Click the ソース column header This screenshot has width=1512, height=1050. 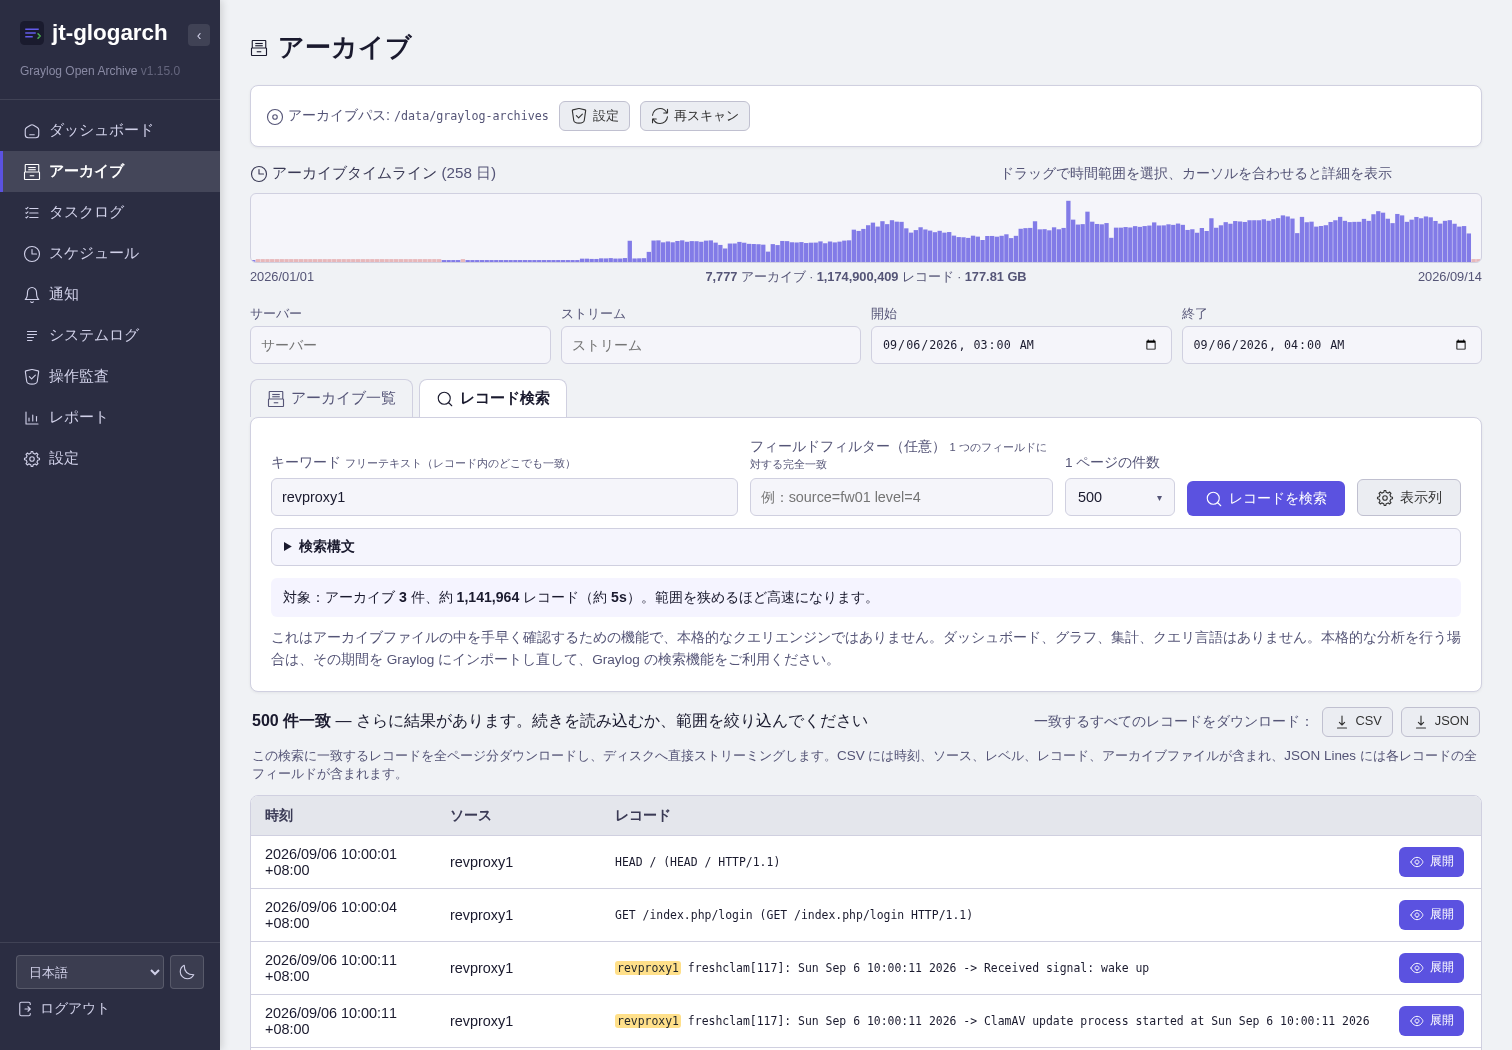point(470,816)
